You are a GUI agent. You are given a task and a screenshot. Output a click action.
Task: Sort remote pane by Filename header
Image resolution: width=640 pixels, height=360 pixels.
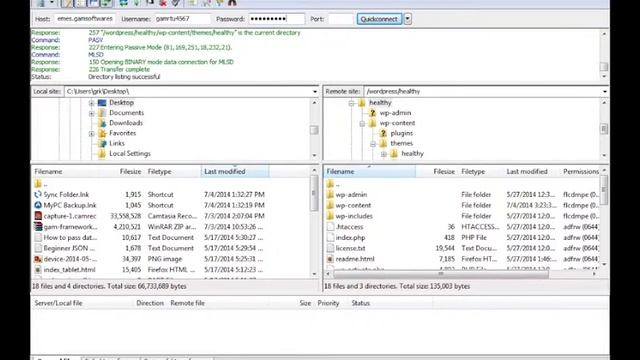tap(370, 171)
